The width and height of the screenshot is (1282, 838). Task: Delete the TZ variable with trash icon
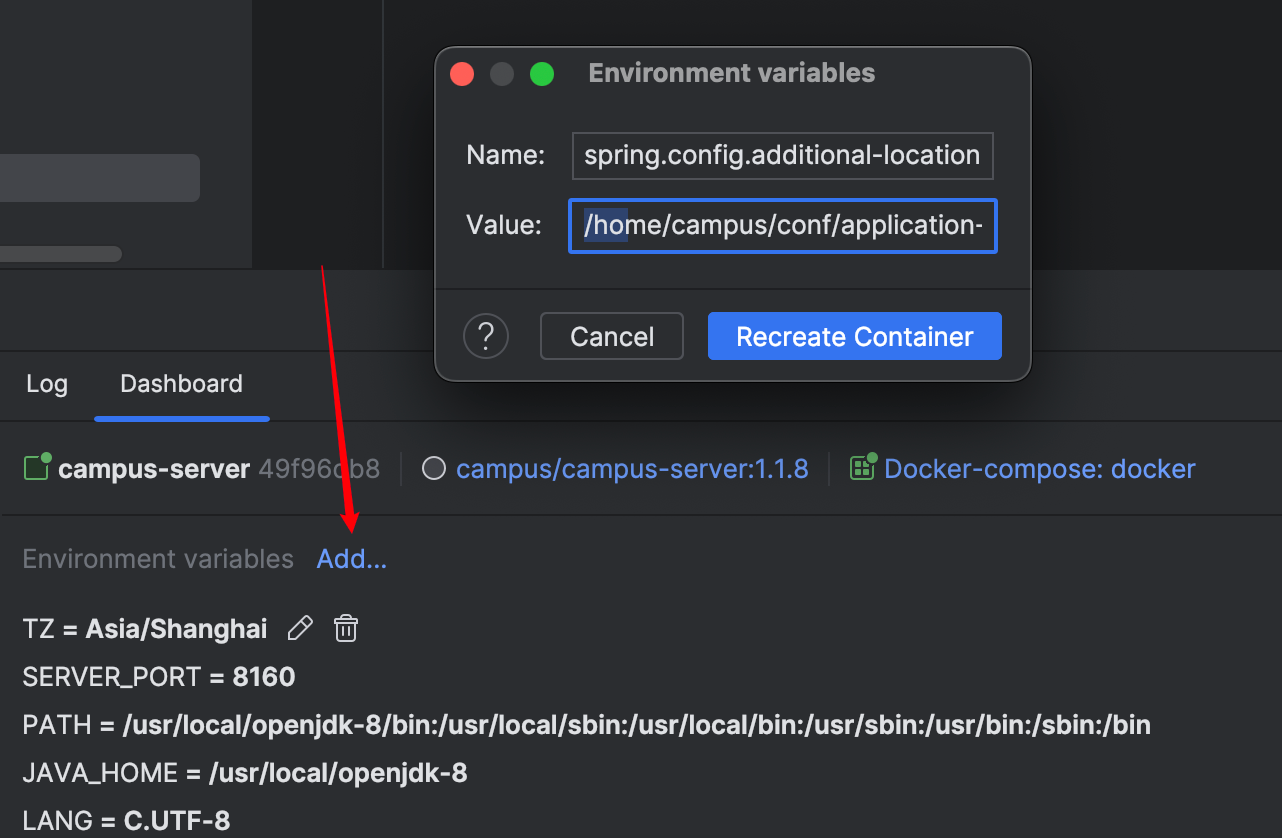coord(346,628)
